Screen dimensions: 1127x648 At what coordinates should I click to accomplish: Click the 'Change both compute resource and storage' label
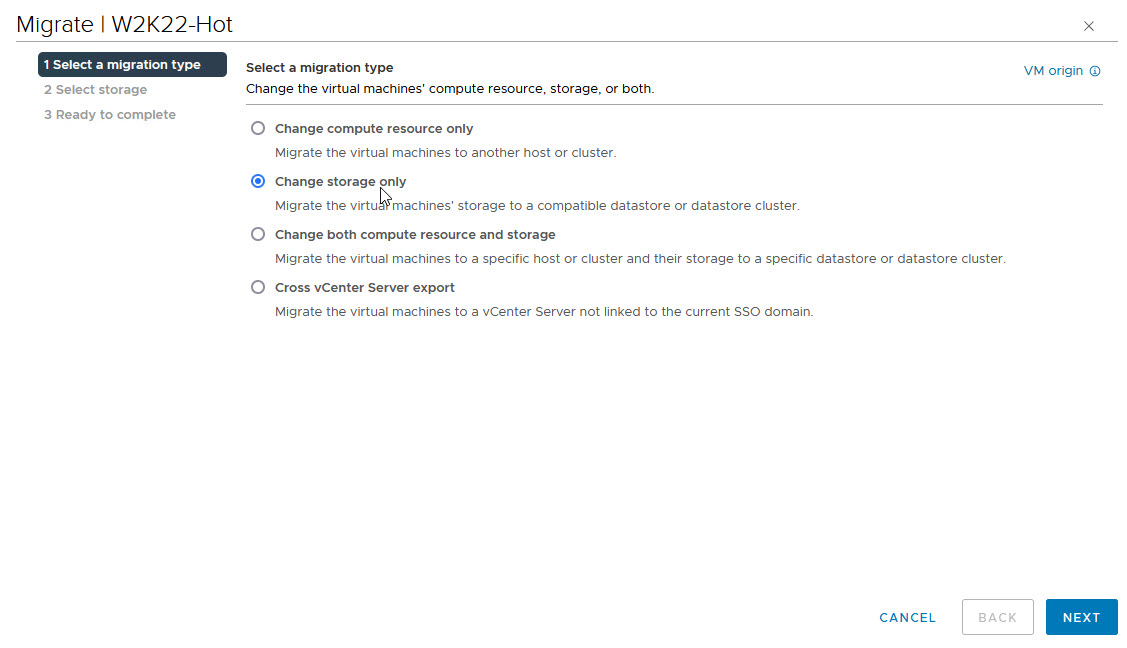point(415,235)
